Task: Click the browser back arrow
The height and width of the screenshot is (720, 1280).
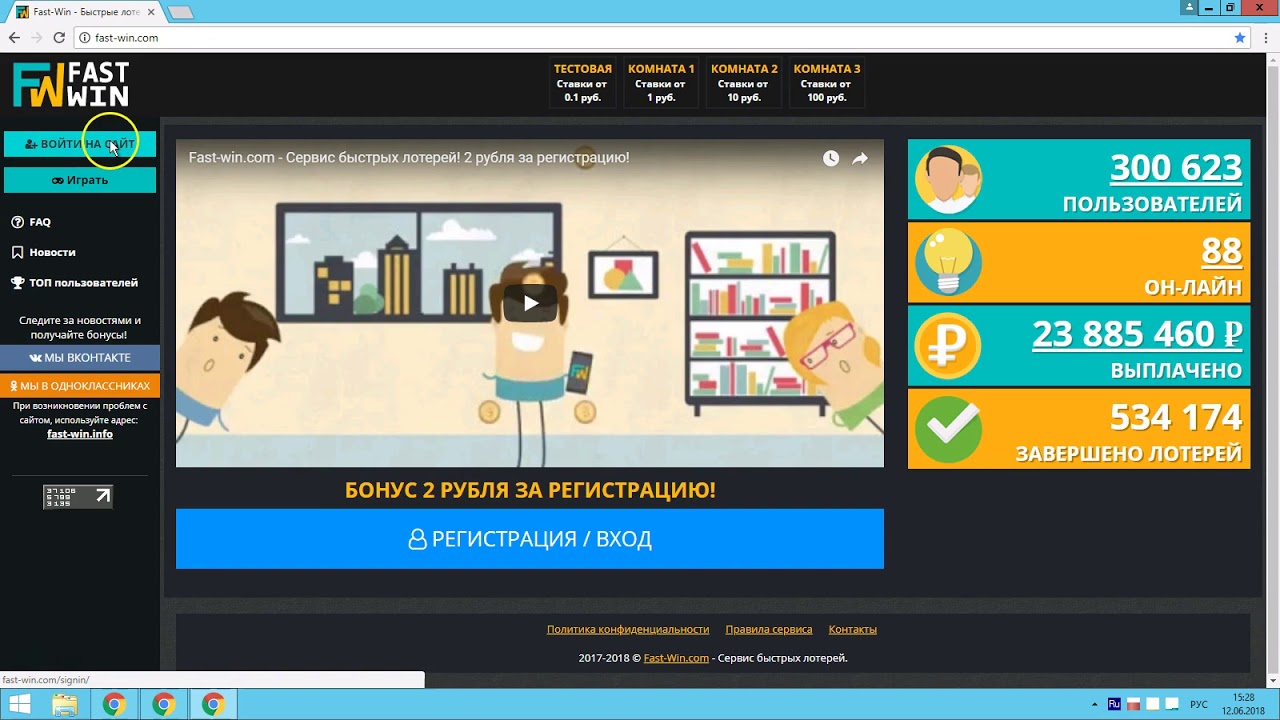Action: (x=14, y=38)
